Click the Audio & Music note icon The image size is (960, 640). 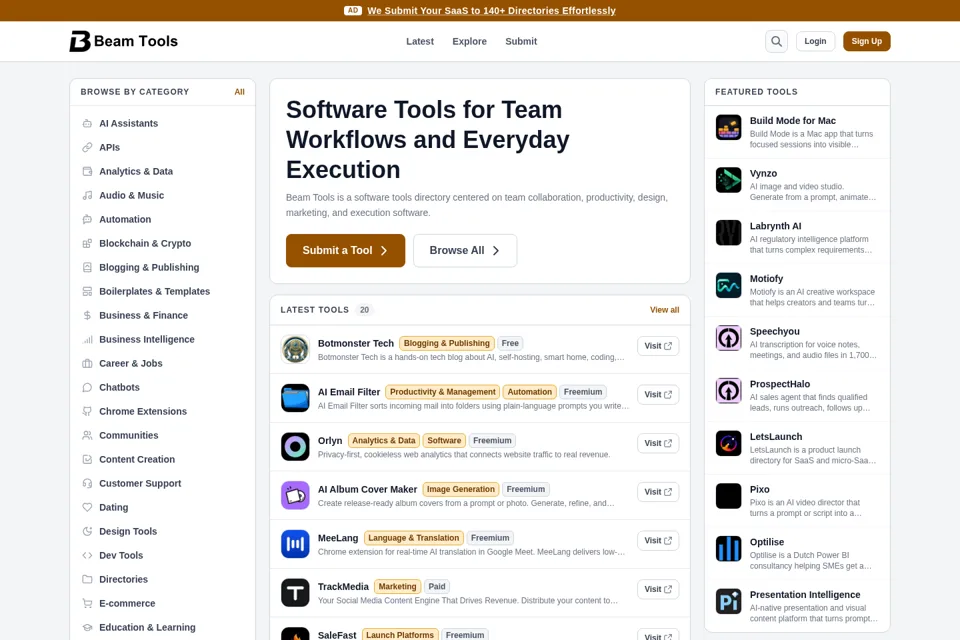[87, 195]
